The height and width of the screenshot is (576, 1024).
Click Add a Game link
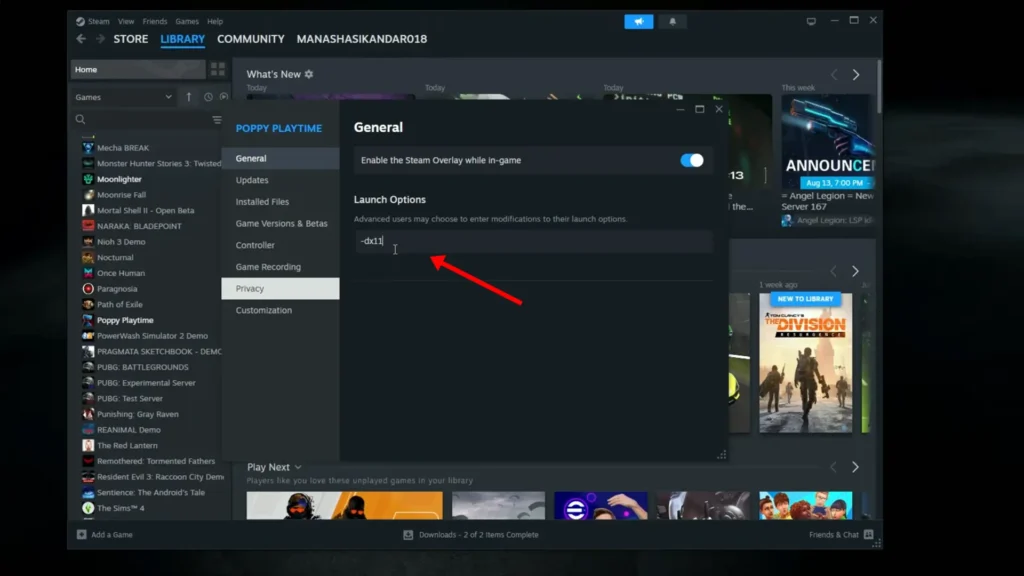[x=112, y=534]
